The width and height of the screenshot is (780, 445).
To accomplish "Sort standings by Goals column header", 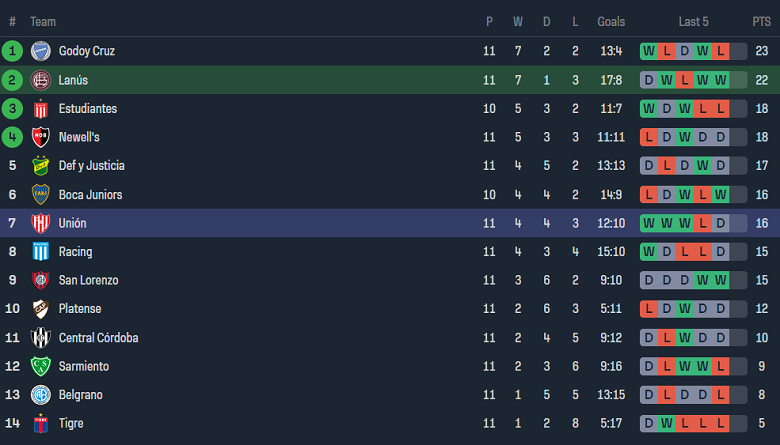I will coord(611,21).
